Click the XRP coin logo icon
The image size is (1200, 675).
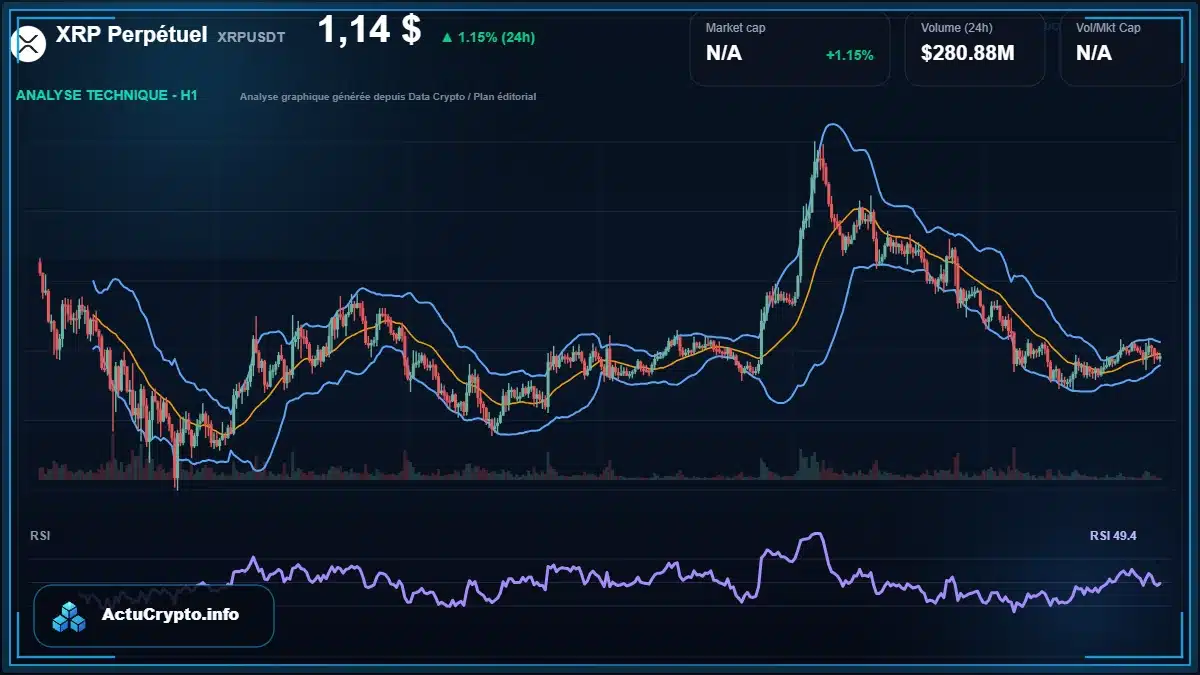pyautogui.click(x=29, y=44)
